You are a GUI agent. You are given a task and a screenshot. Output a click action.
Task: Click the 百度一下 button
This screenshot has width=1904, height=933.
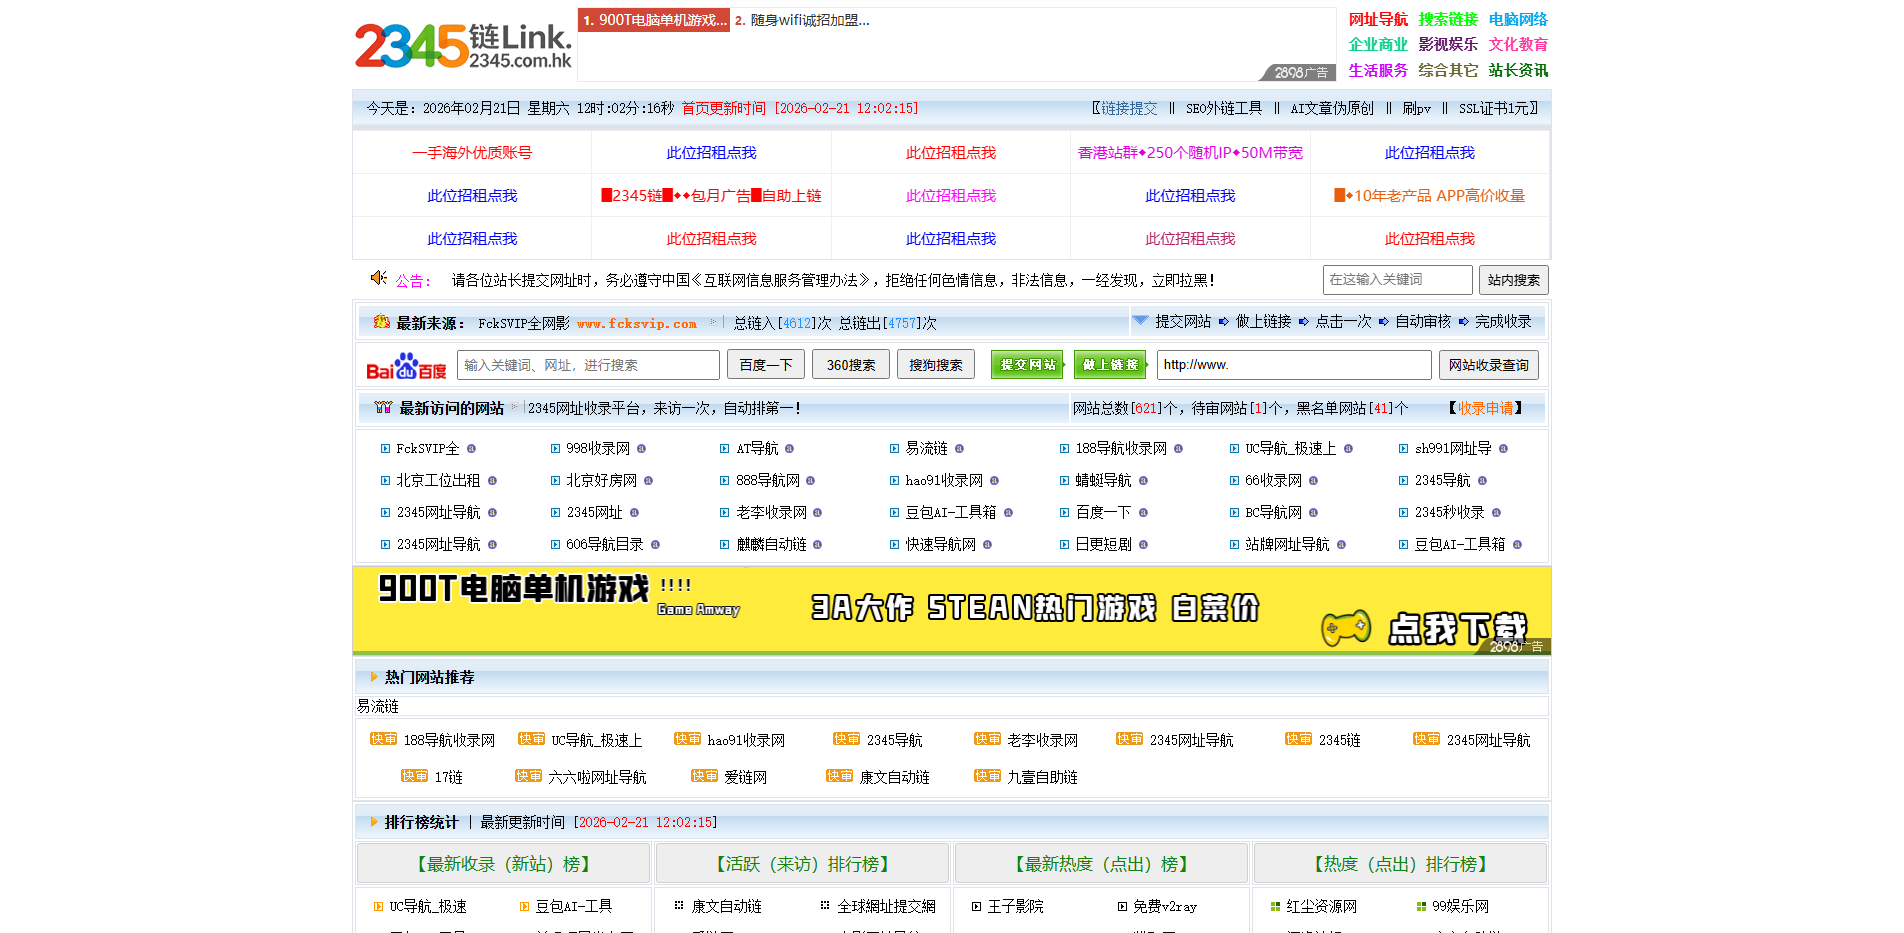point(765,364)
